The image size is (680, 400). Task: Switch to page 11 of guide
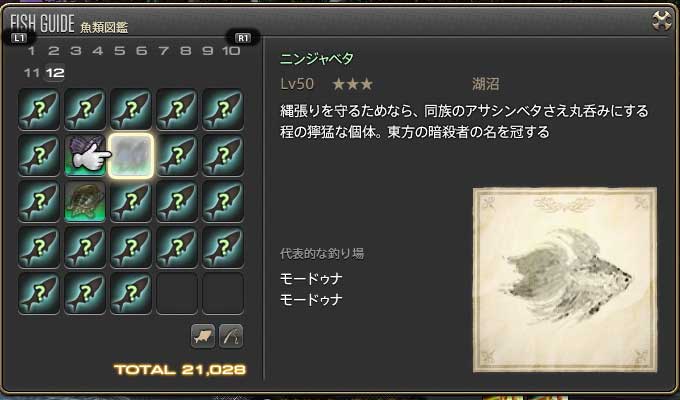31,72
